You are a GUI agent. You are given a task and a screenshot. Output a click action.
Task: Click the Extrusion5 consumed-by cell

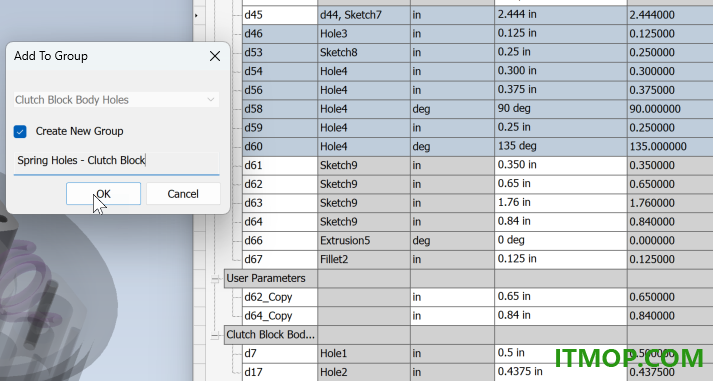coord(364,241)
